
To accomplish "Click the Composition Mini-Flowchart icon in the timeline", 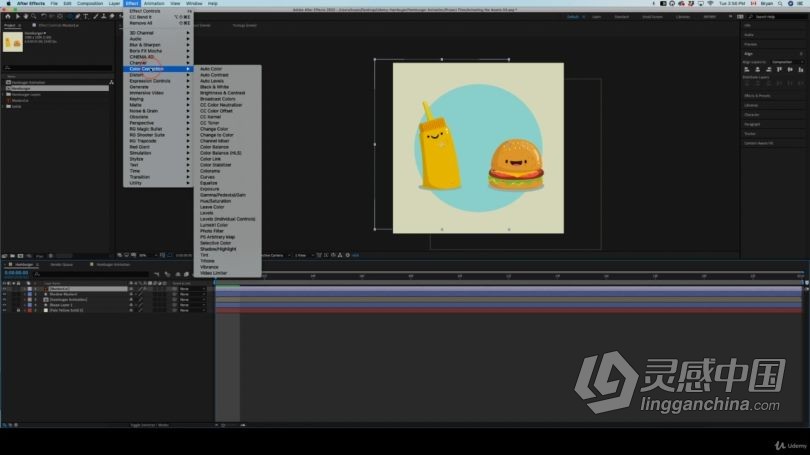I will tap(157, 274).
